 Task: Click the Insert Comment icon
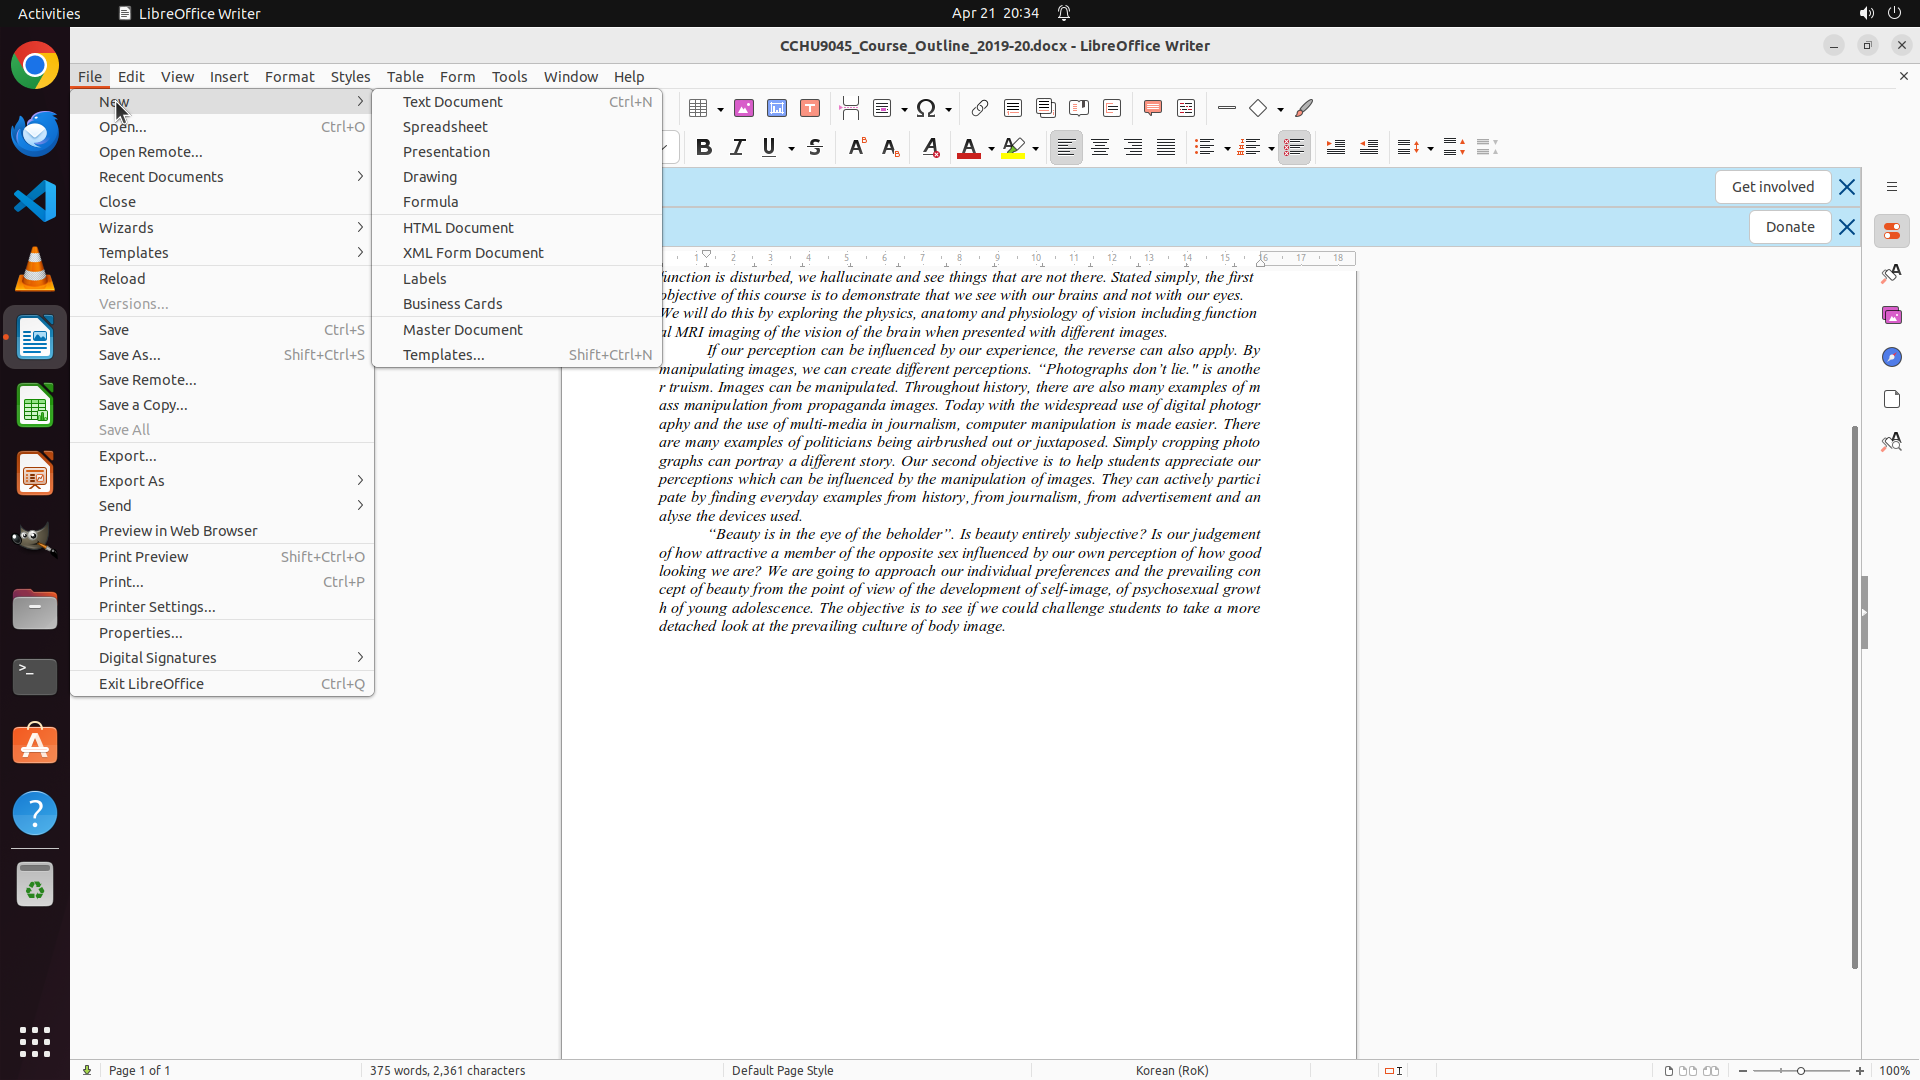pyautogui.click(x=1152, y=108)
